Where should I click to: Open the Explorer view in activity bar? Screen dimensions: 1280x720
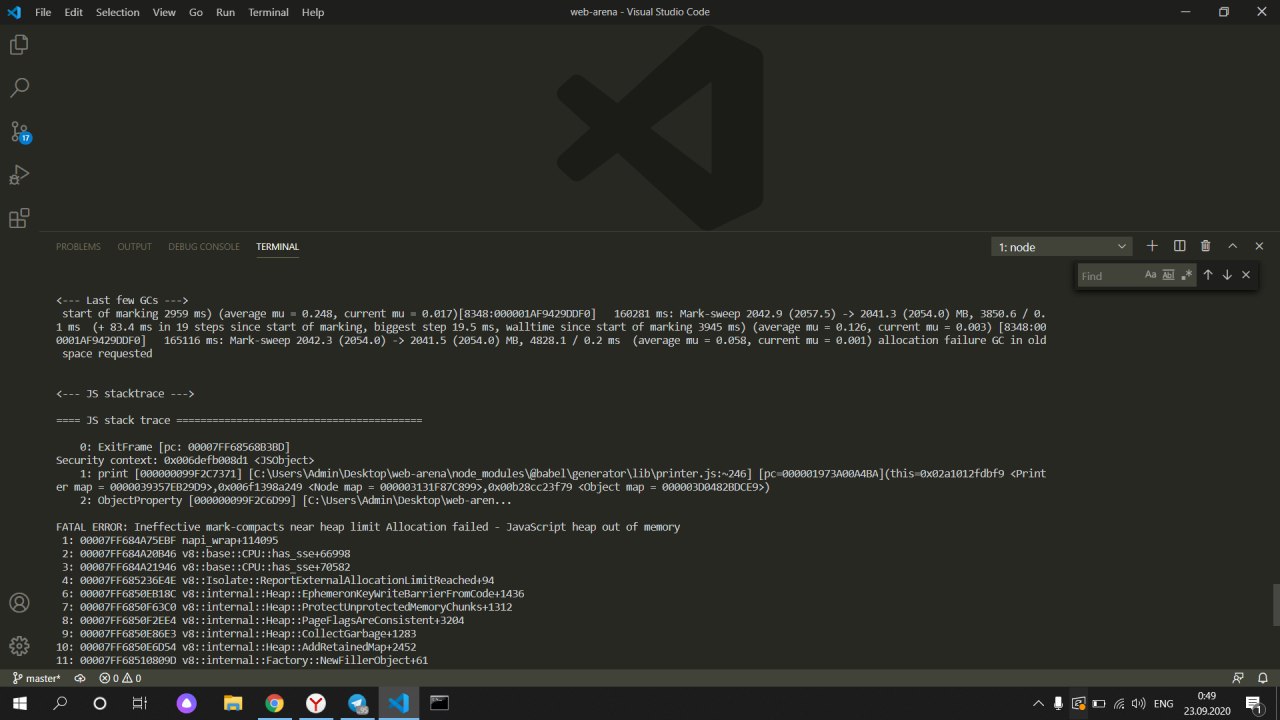(x=19, y=45)
